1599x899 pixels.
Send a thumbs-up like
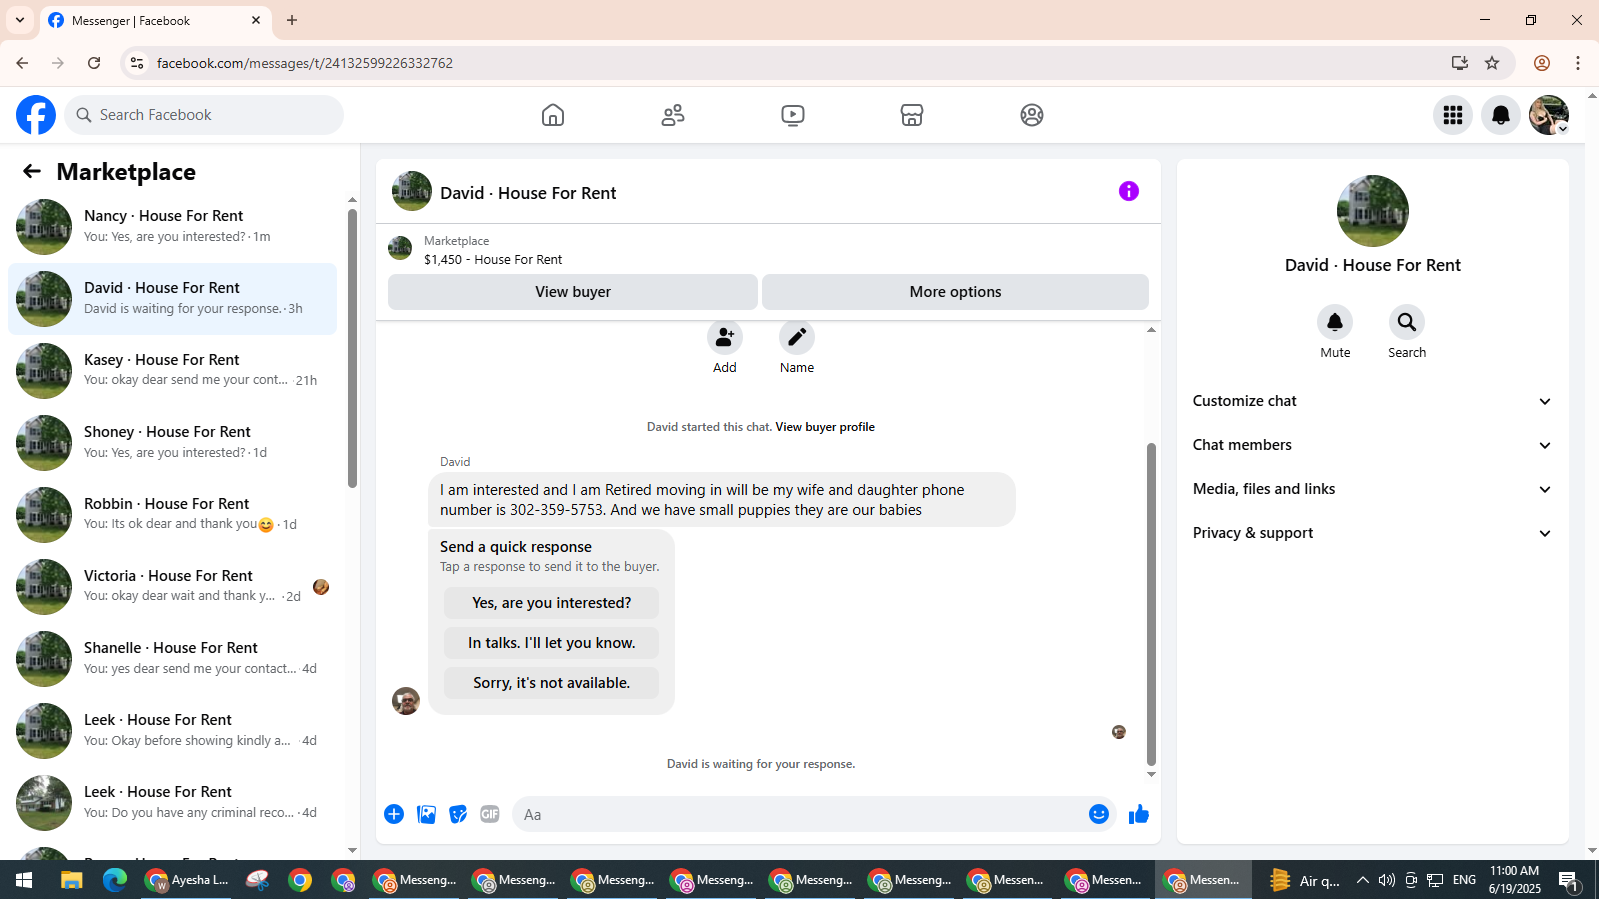click(x=1139, y=814)
